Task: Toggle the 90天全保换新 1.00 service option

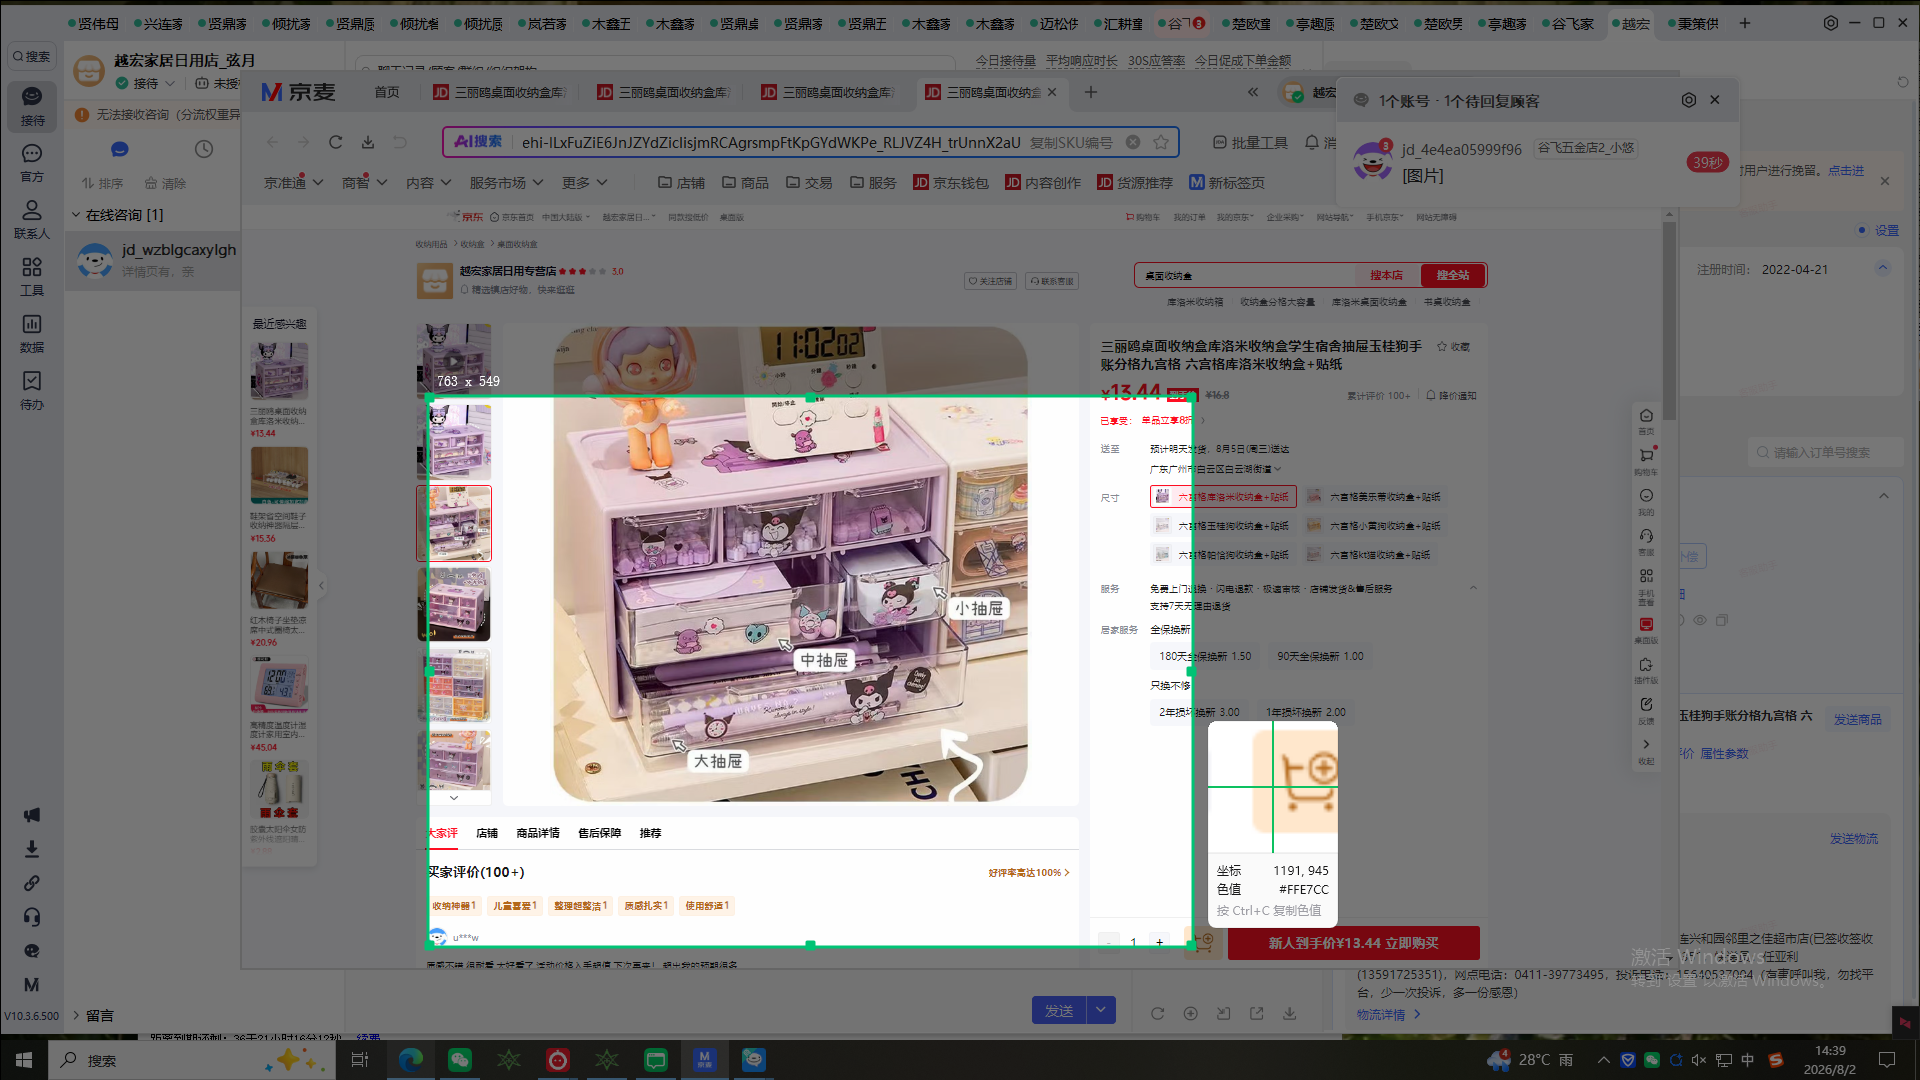Action: pyautogui.click(x=1320, y=657)
